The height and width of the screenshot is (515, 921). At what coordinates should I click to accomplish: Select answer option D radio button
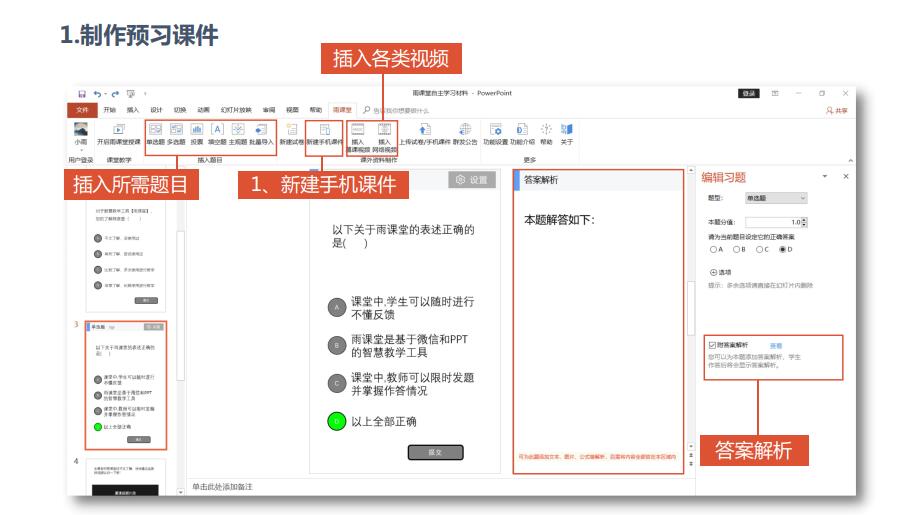[x=782, y=250]
